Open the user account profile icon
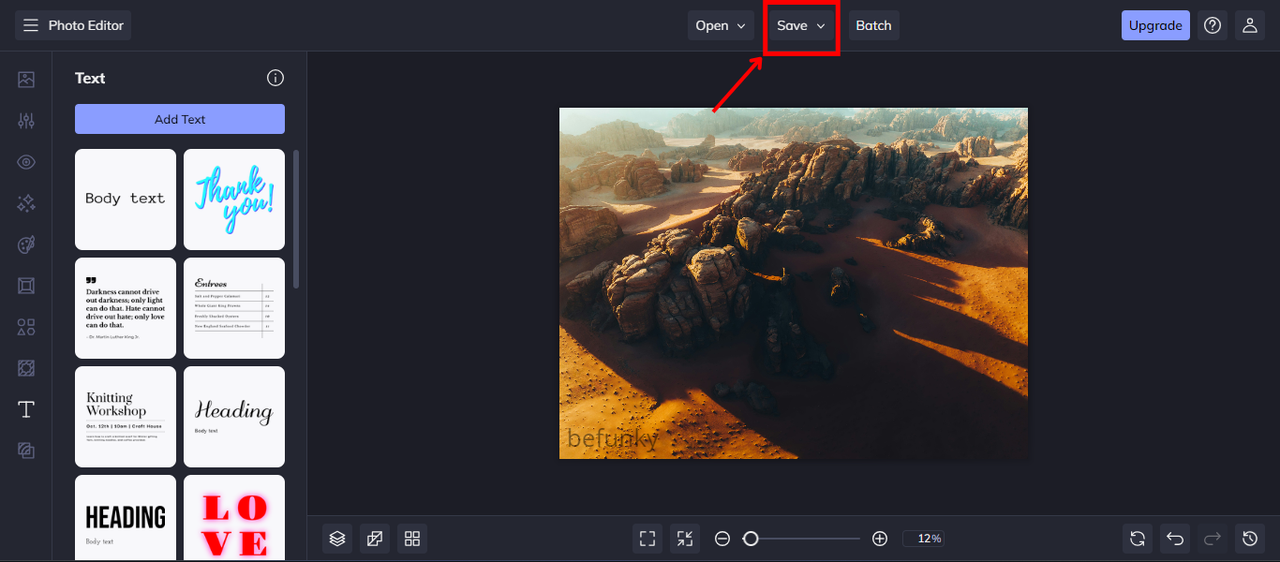 pyautogui.click(x=1249, y=26)
